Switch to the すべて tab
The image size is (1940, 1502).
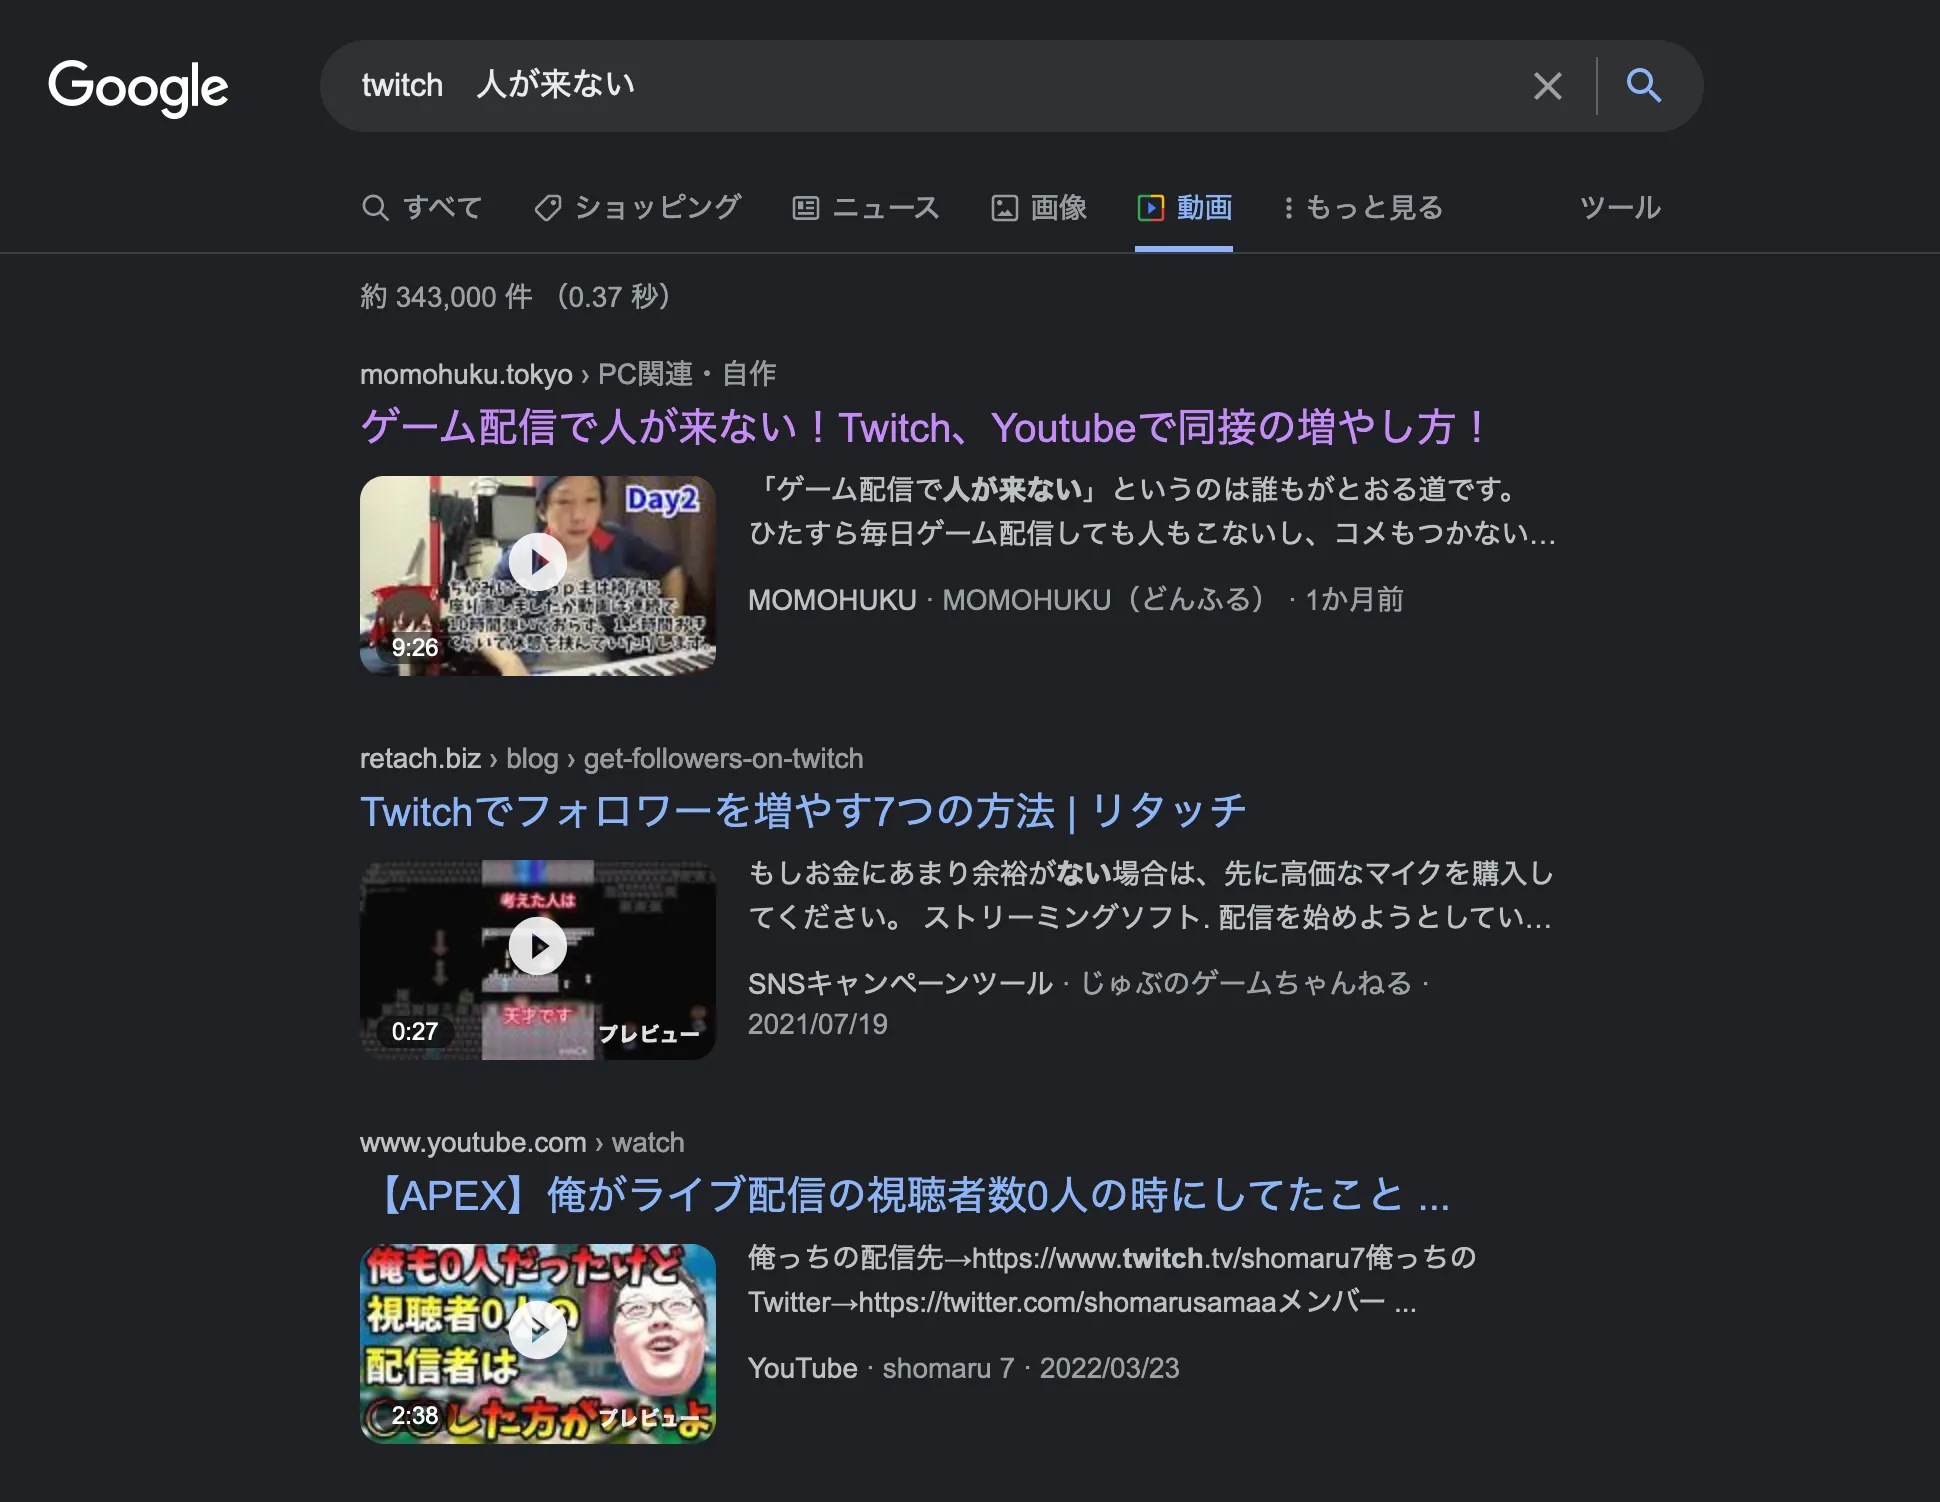[443, 207]
